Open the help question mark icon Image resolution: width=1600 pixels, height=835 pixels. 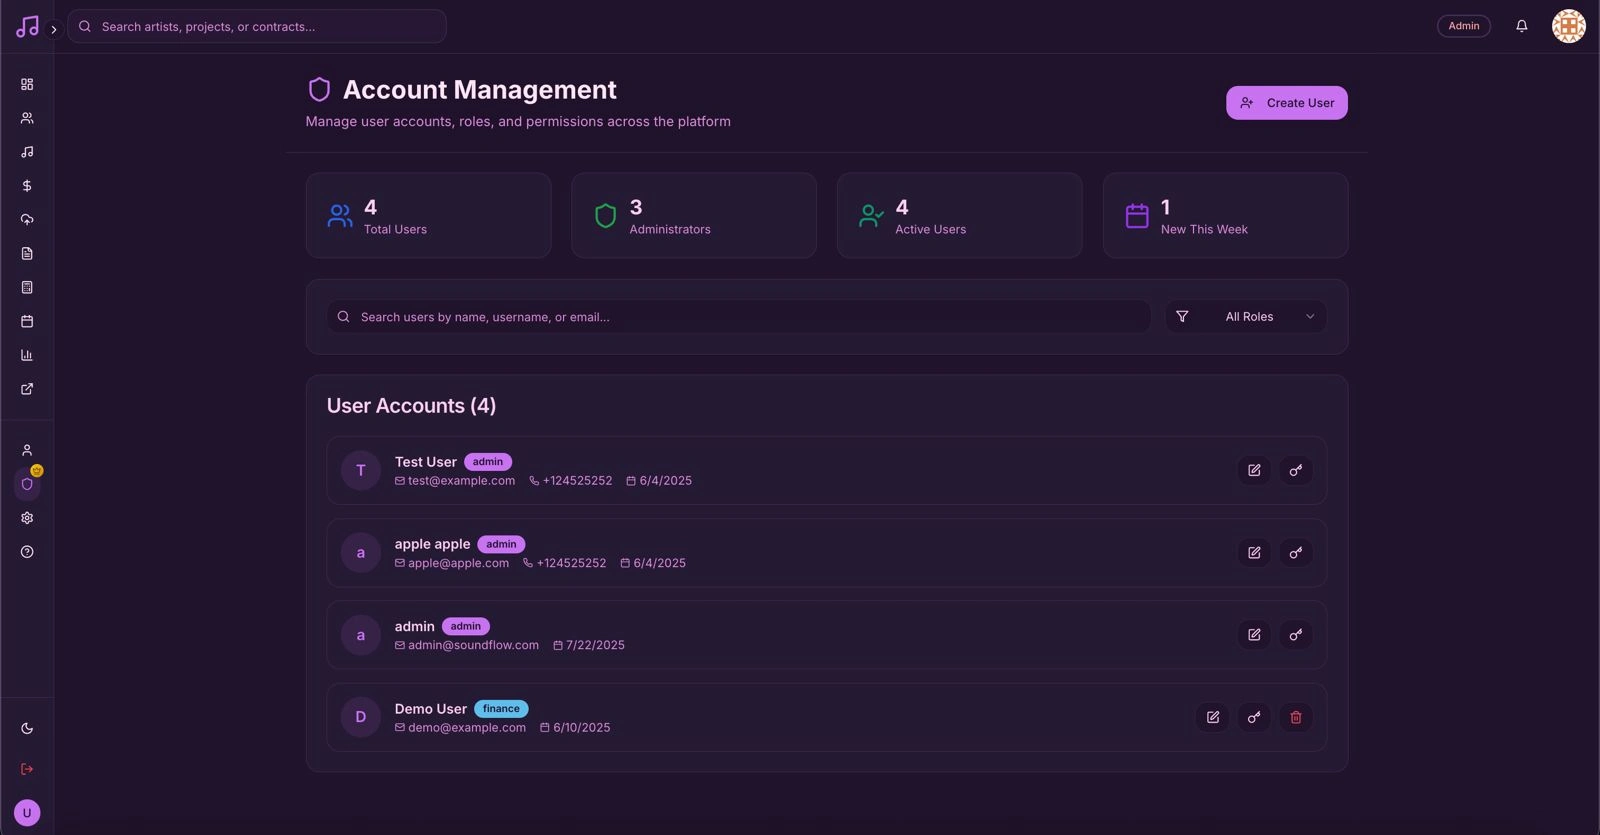(x=27, y=552)
